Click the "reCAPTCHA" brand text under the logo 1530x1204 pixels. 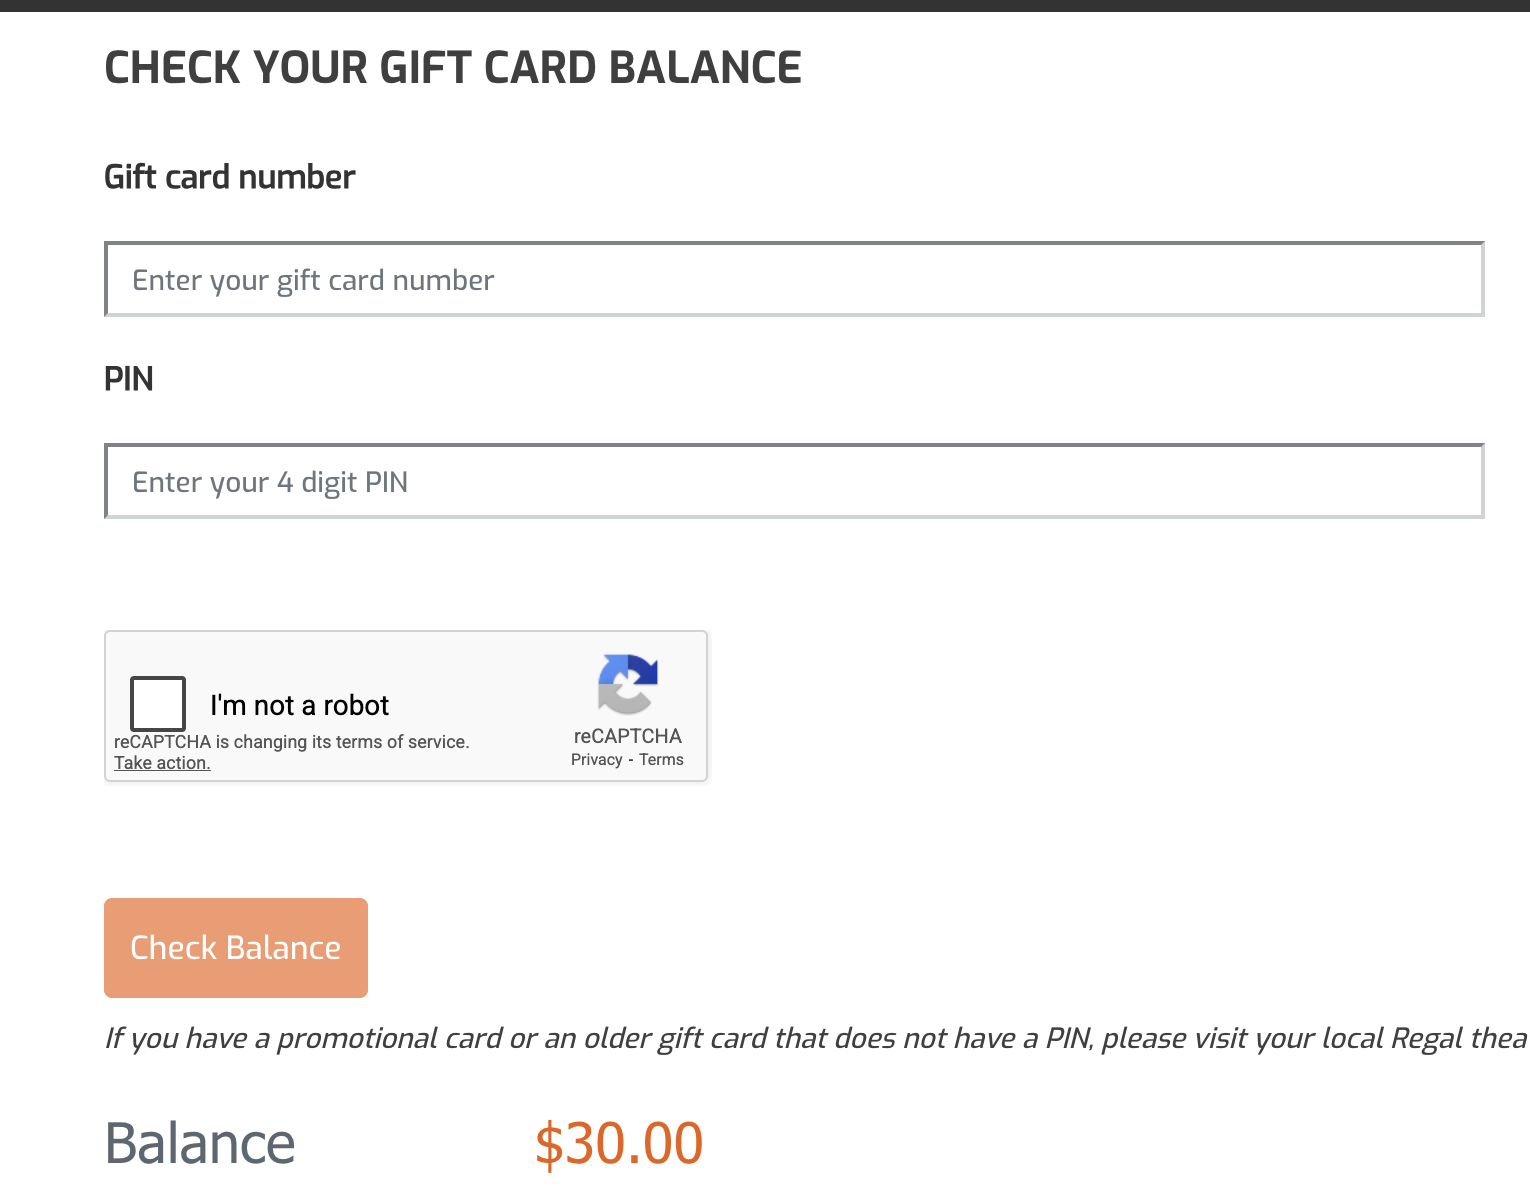(627, 736)
